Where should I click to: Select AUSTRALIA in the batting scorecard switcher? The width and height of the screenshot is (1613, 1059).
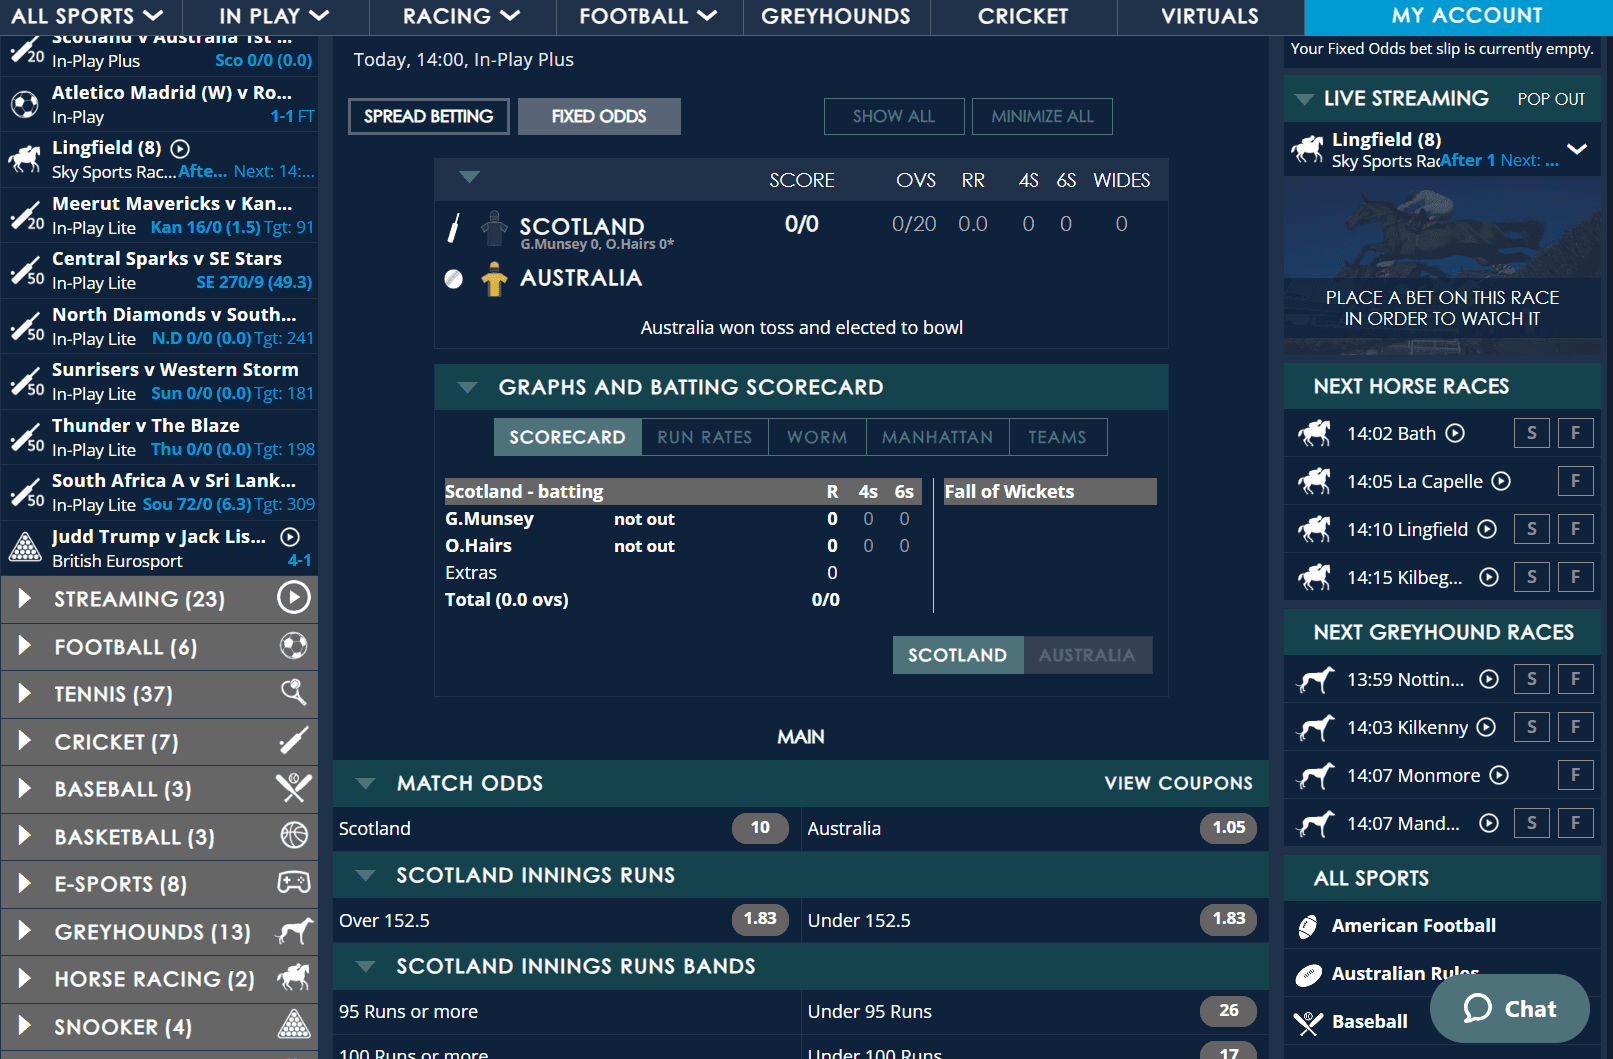coord(1088,654)
